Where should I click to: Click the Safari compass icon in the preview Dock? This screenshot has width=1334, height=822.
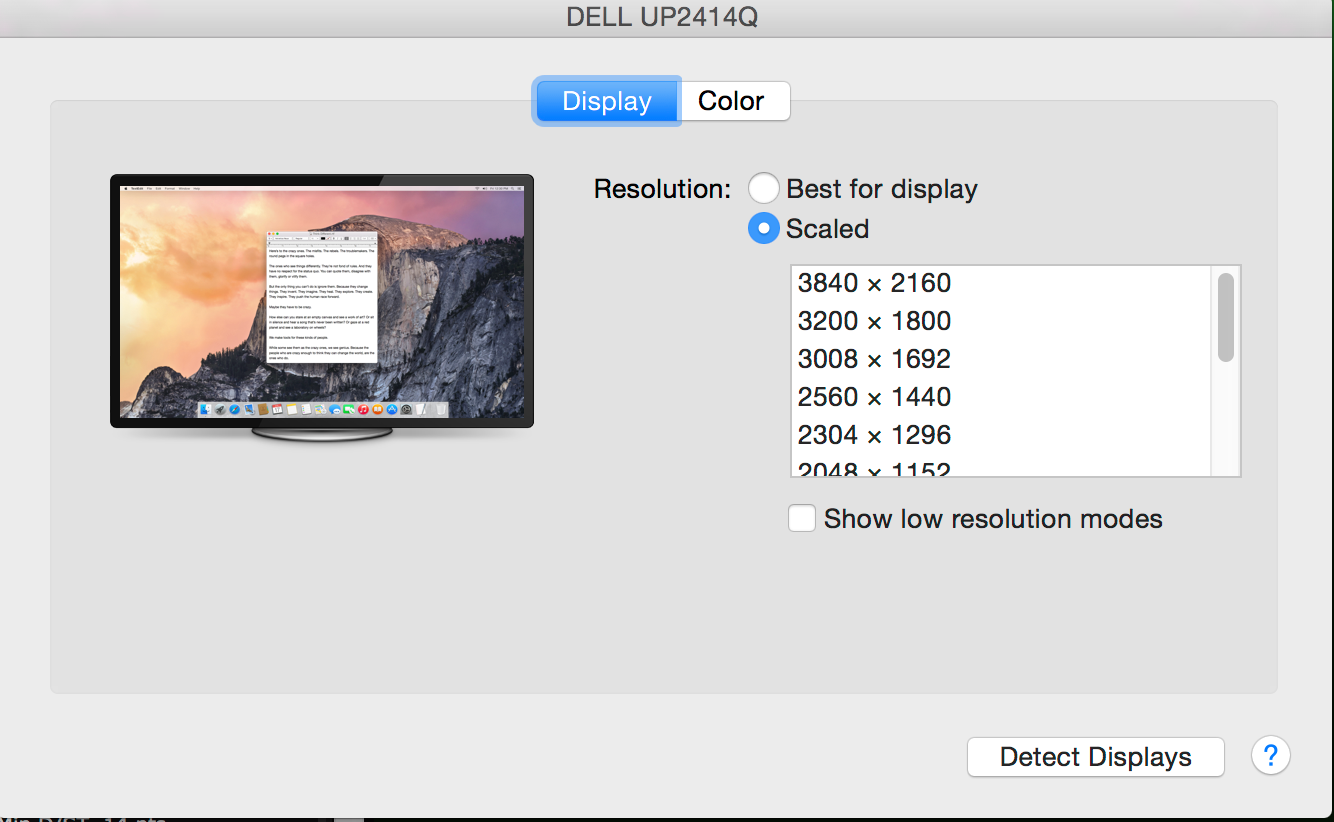(x=235, y=409)
